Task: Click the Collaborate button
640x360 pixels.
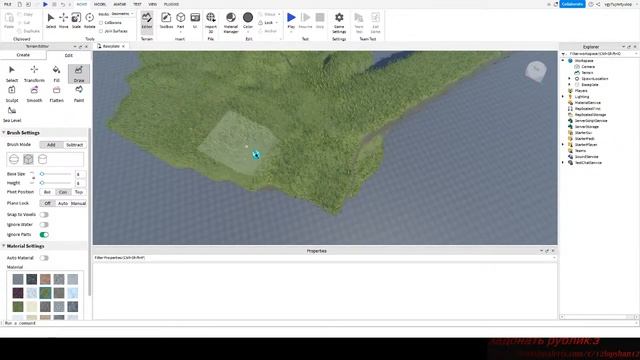Action: click(x=572, y=4)
